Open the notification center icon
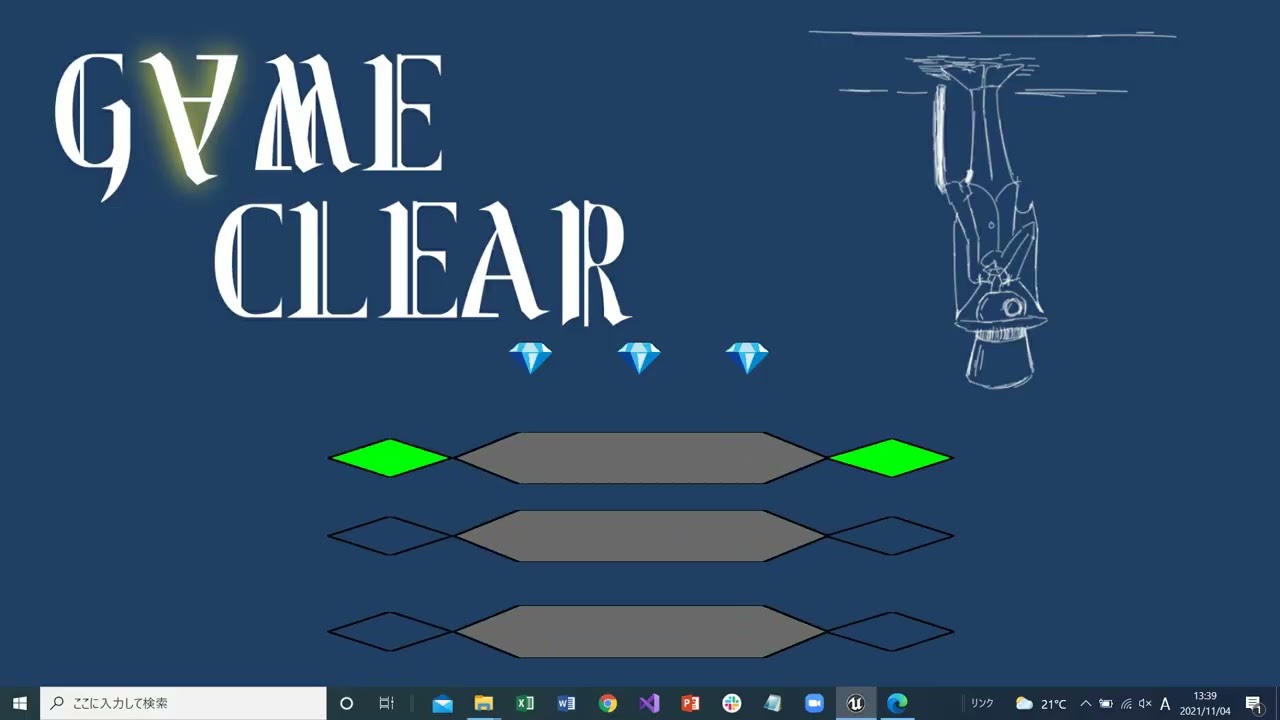This screenshot has height=720, width=1280. [1253, 703]
